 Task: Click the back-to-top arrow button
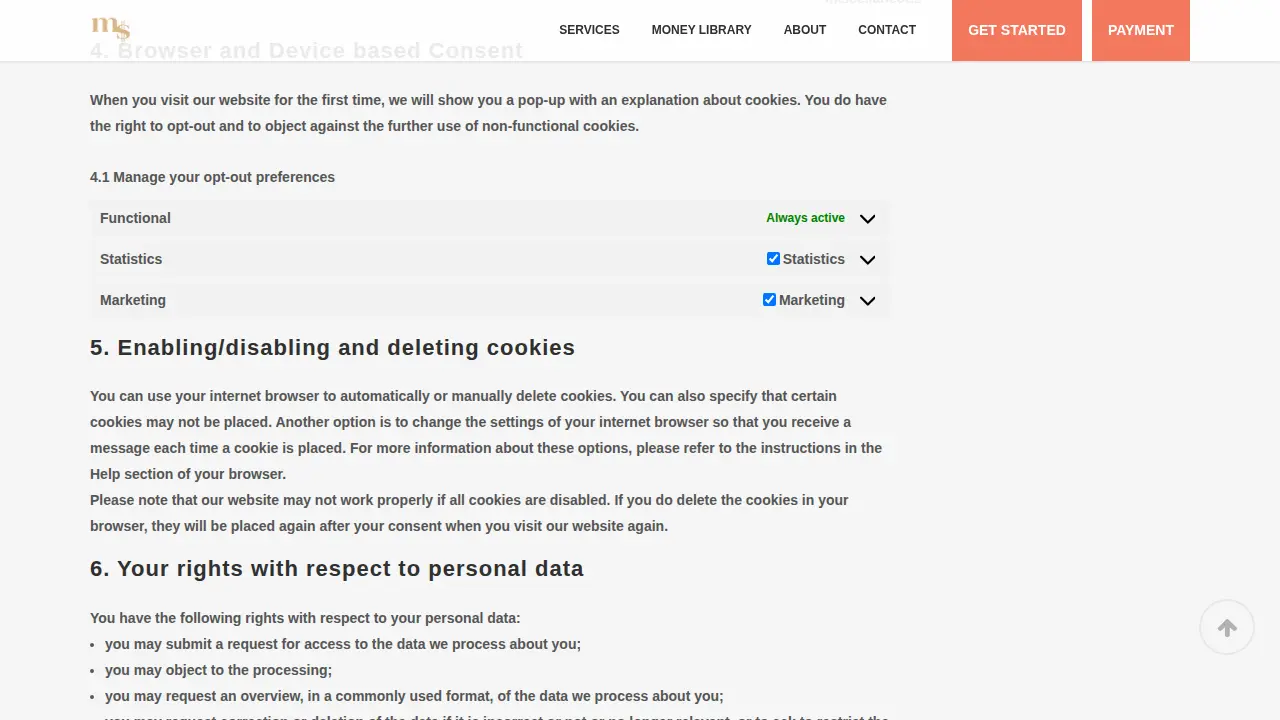pos(1227,627)
